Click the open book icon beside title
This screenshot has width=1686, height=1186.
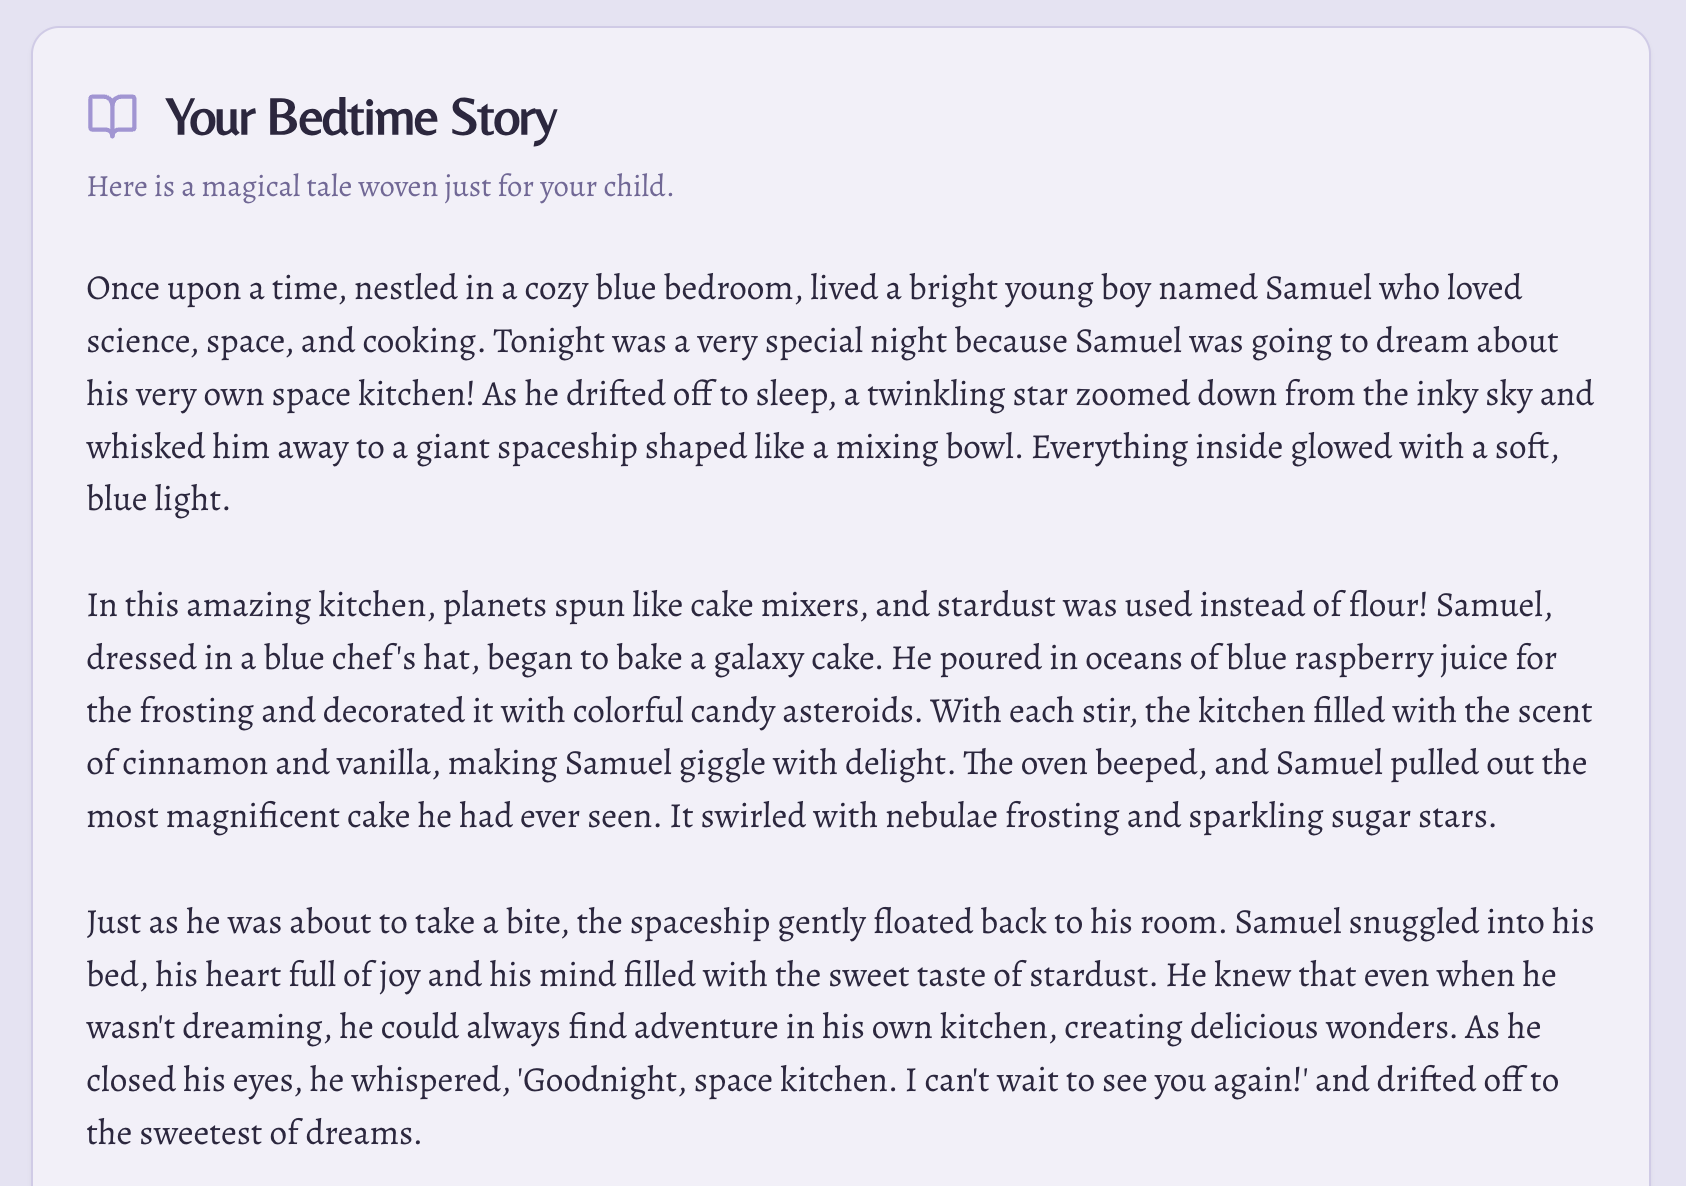(x=112, y=116)
